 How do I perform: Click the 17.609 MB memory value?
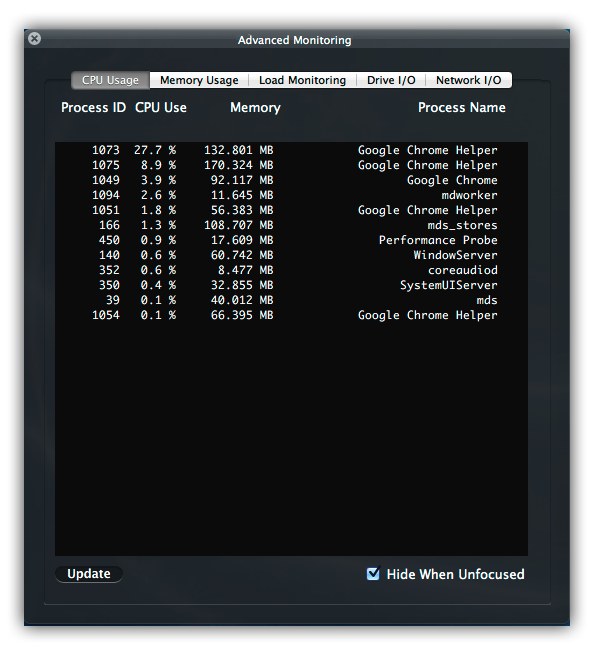point(242,240)
